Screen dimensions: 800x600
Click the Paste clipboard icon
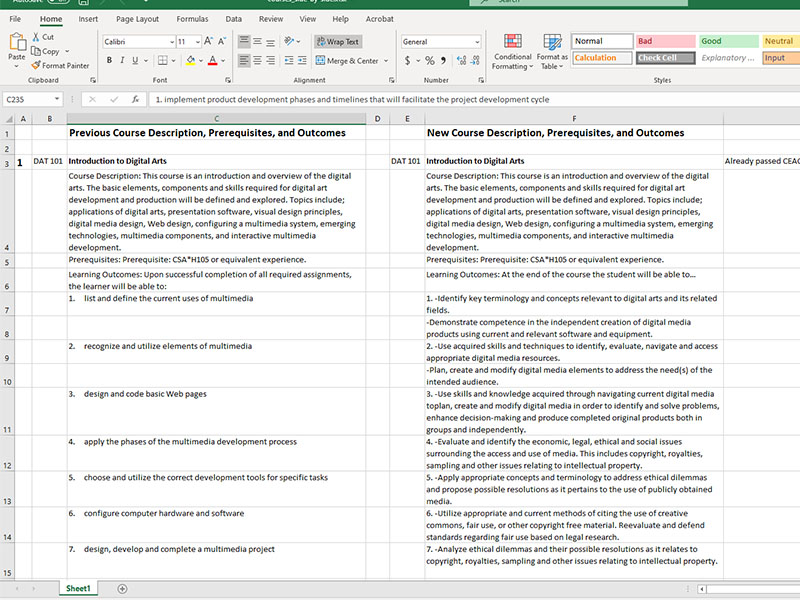pos(17,42)
